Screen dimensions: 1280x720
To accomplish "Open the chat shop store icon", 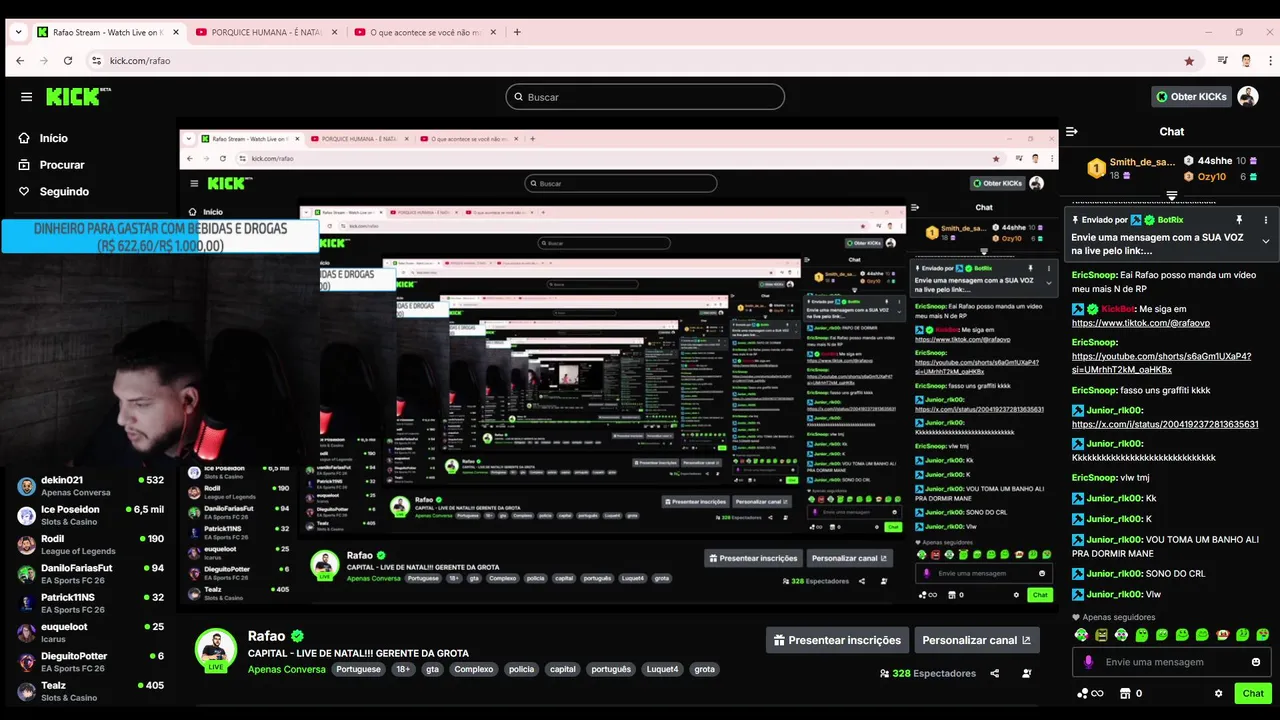I will click(x=1124, y=693).
